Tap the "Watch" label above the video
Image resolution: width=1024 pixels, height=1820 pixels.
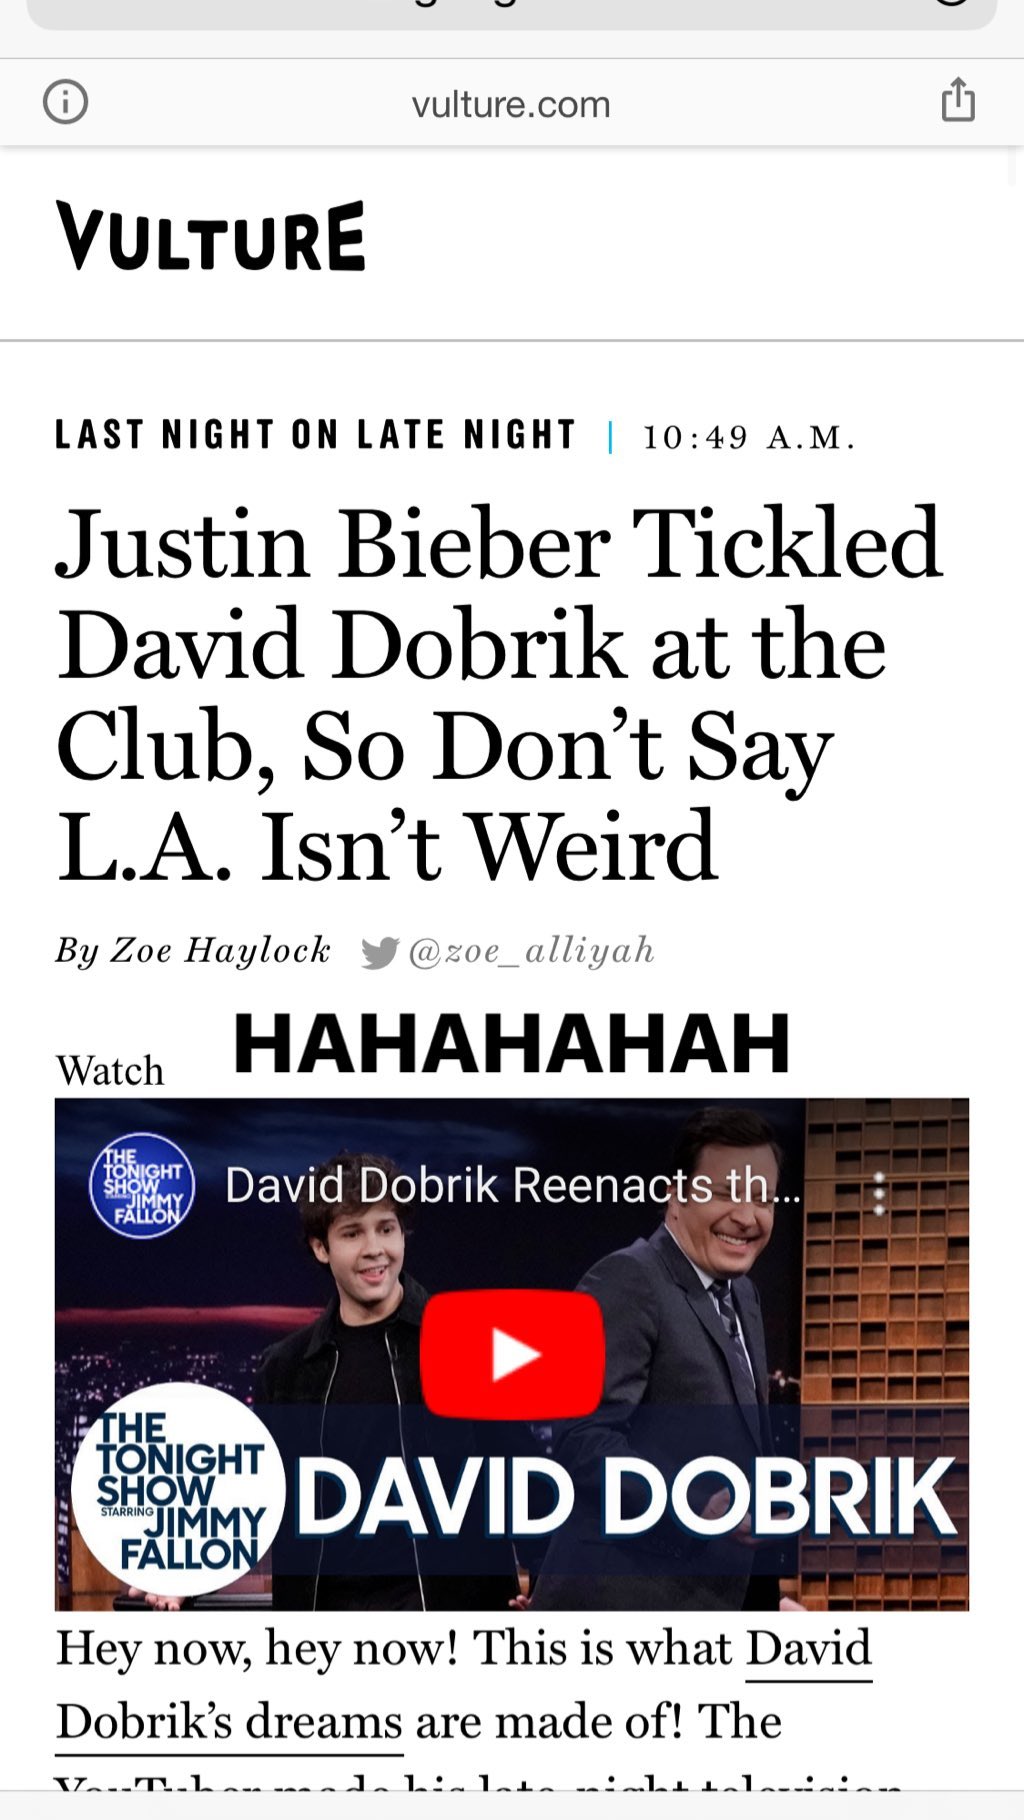coord(110,1070)
